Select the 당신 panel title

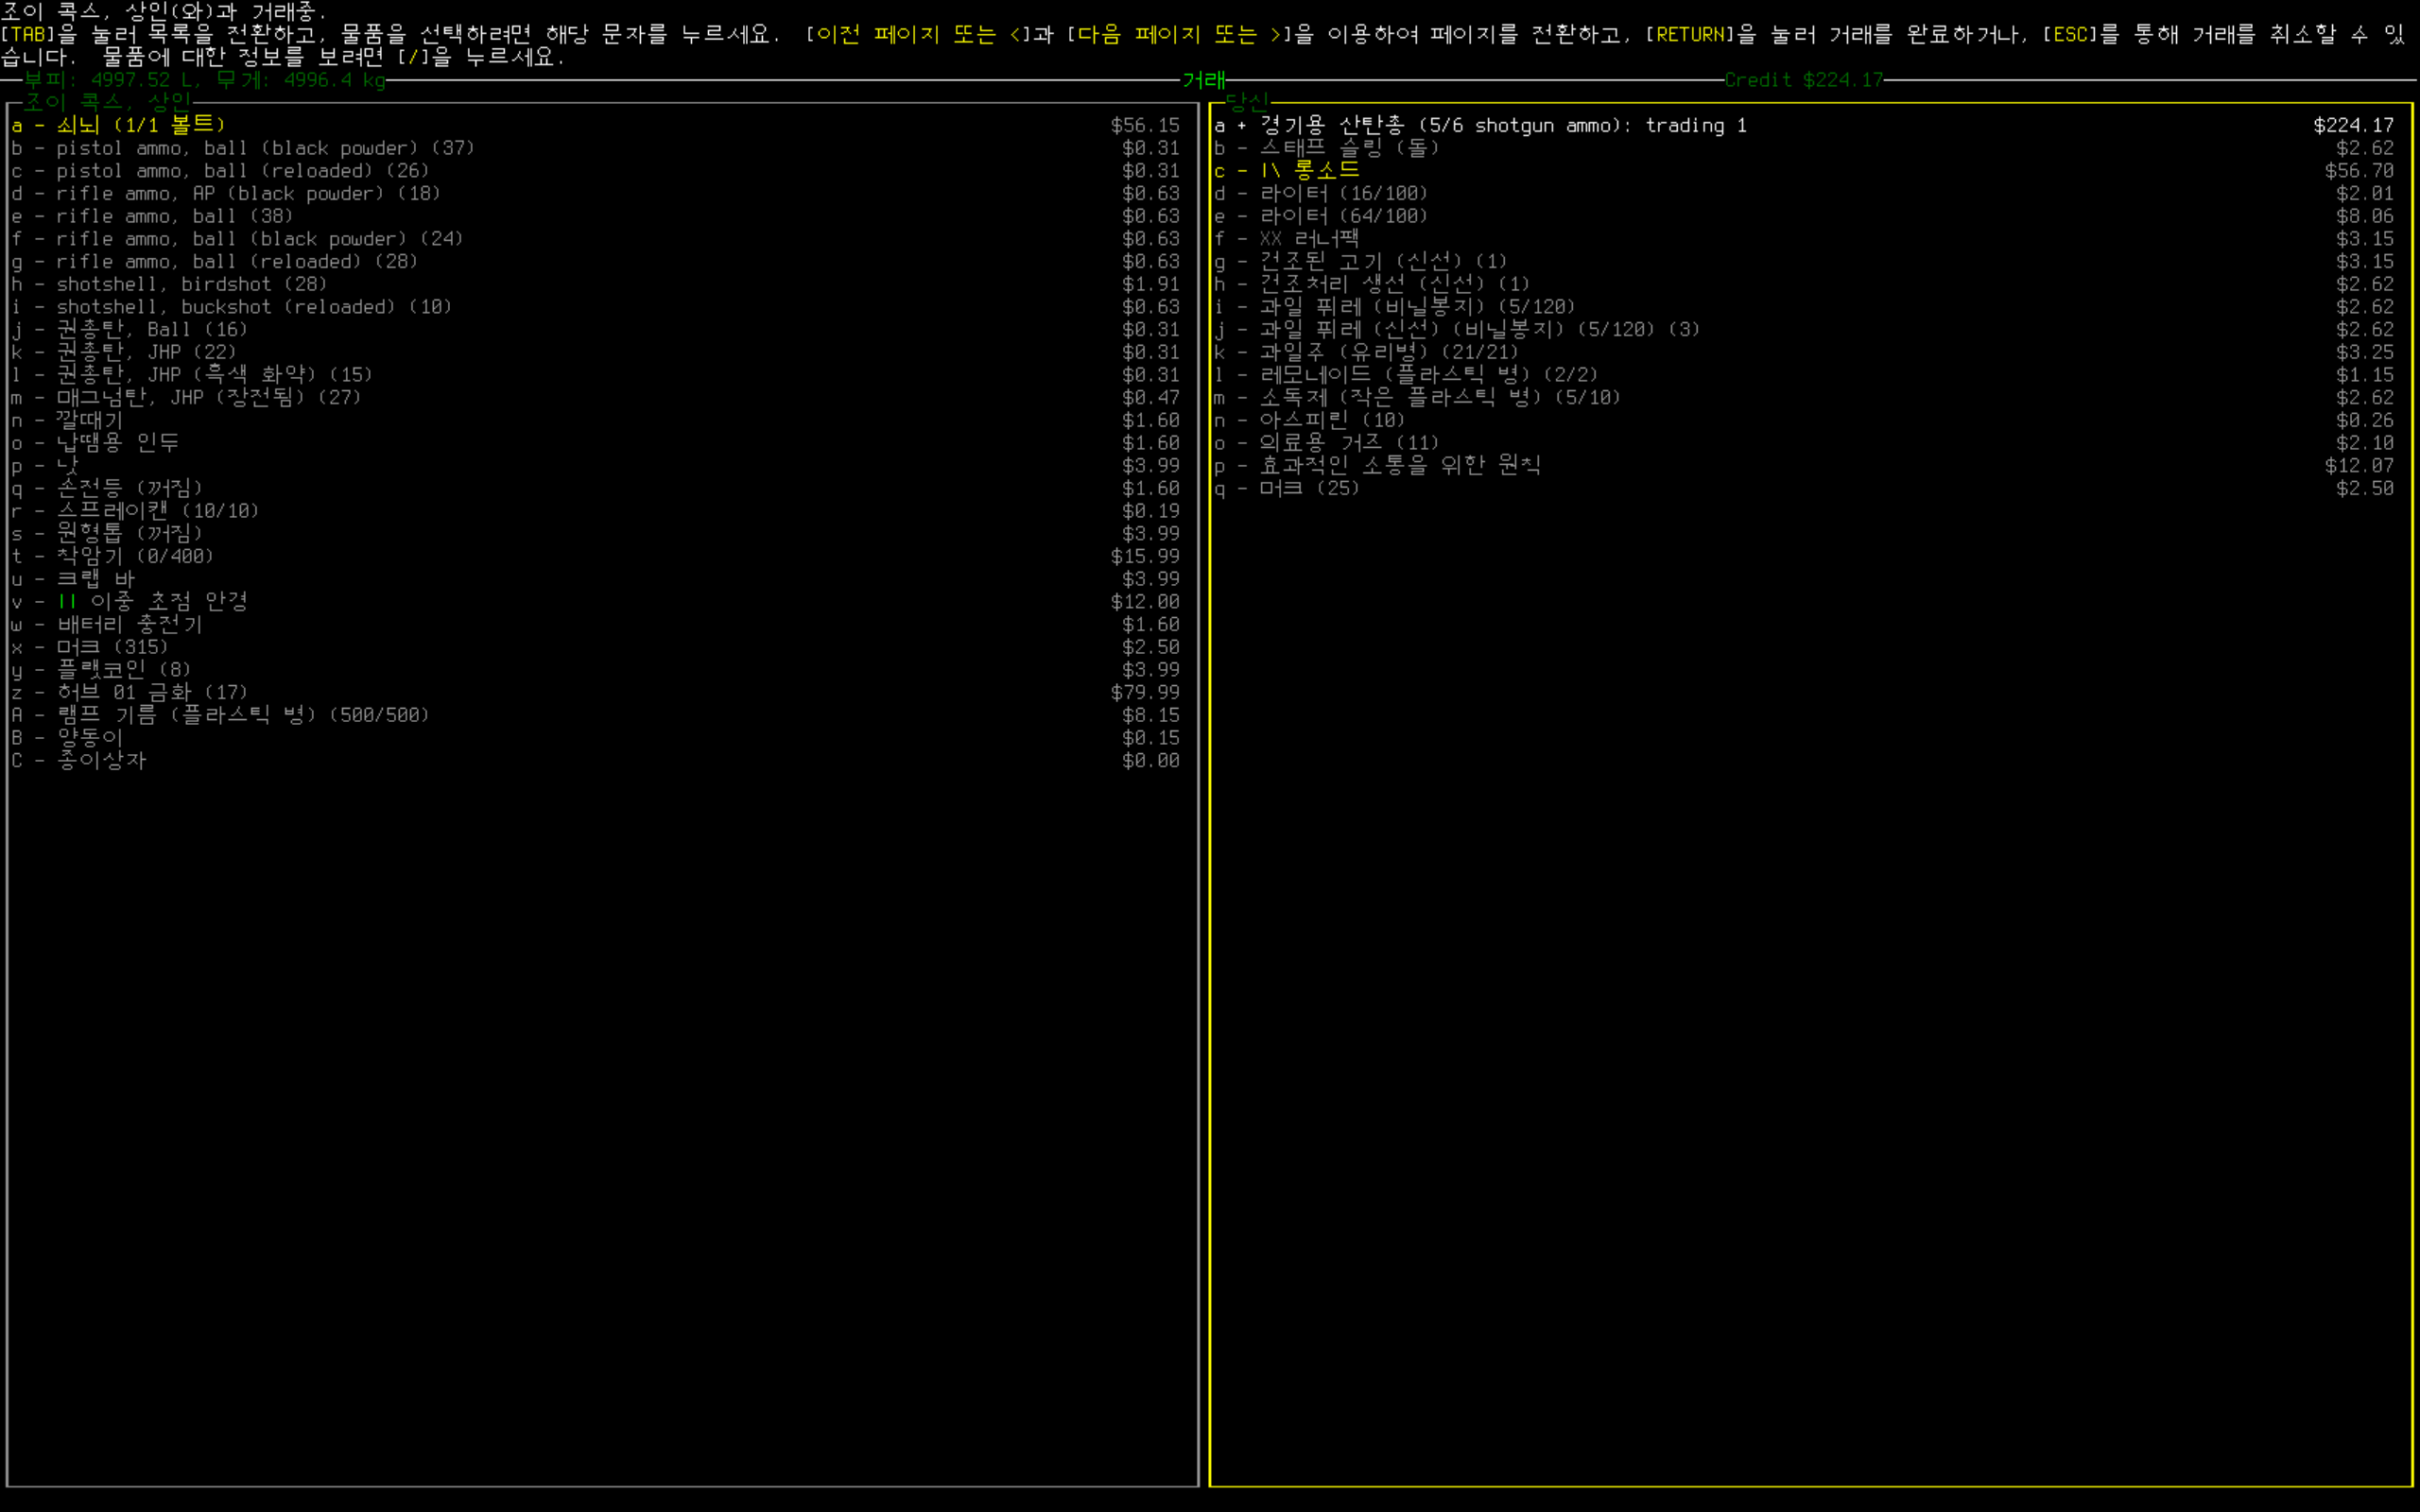1247,102
